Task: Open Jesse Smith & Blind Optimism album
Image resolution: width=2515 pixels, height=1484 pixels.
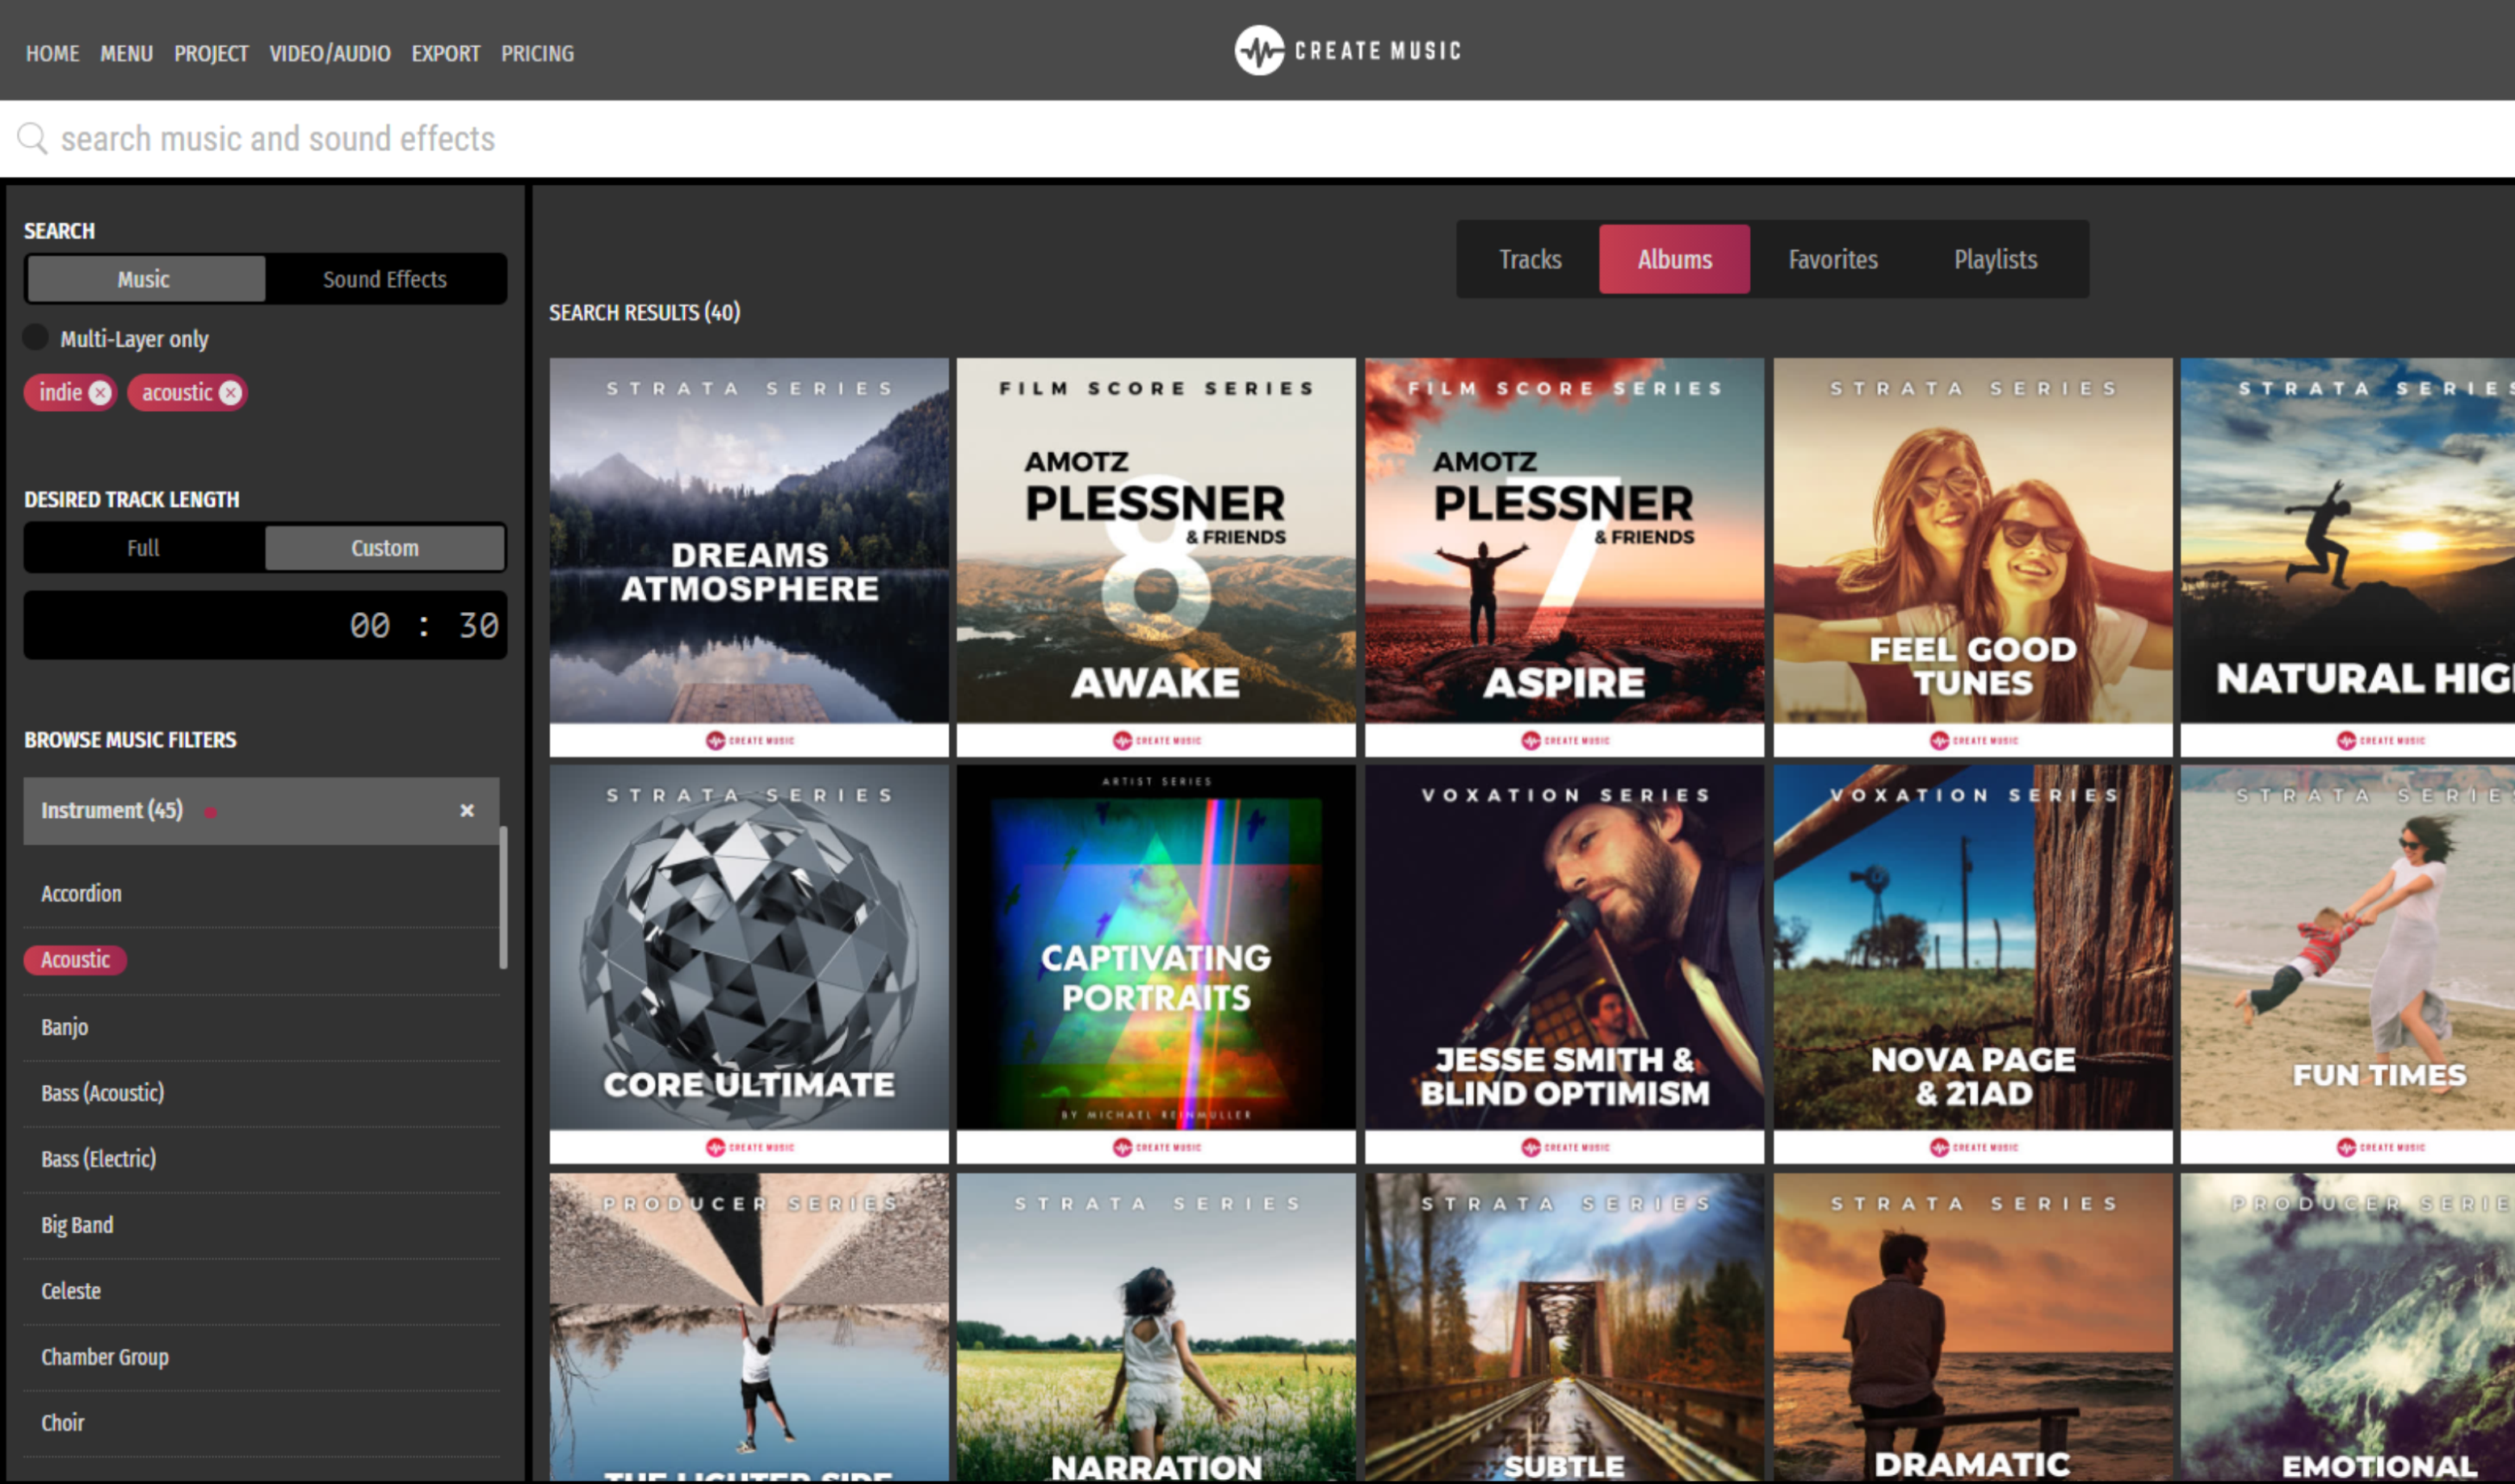Action: click(1564, 964)
